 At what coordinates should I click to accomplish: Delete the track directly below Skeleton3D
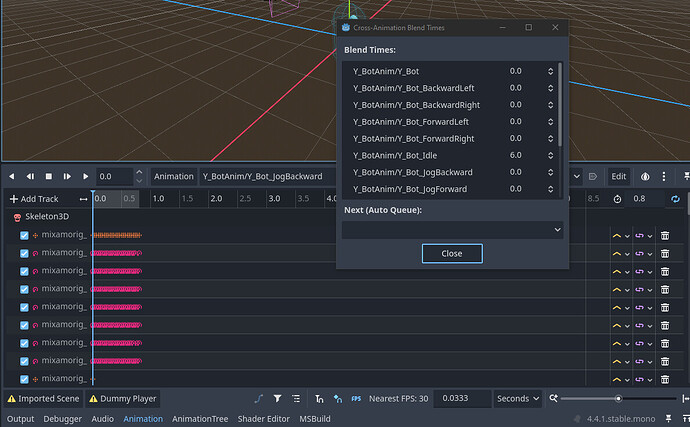(x=665, y=236)
